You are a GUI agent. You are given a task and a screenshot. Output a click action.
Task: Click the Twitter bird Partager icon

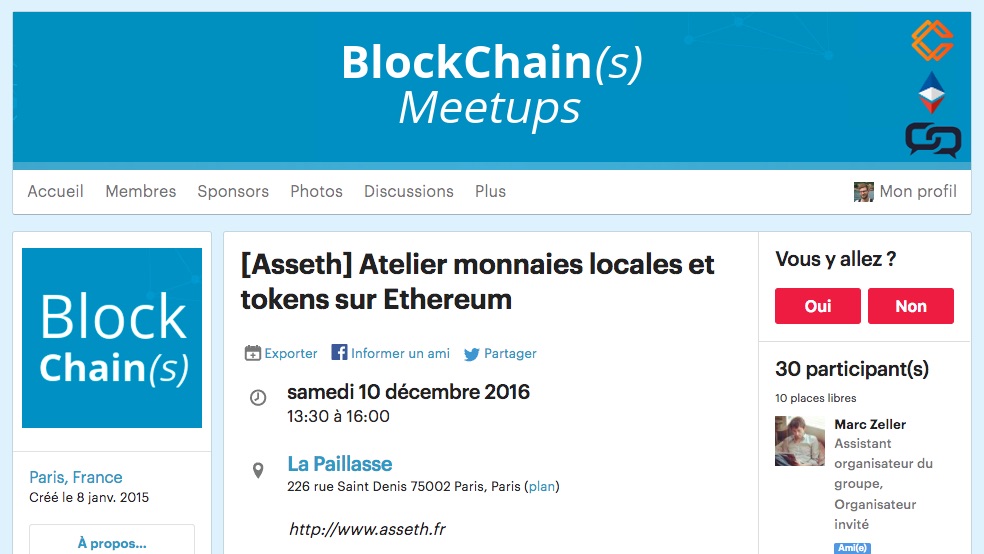click(x=471, y=354)
